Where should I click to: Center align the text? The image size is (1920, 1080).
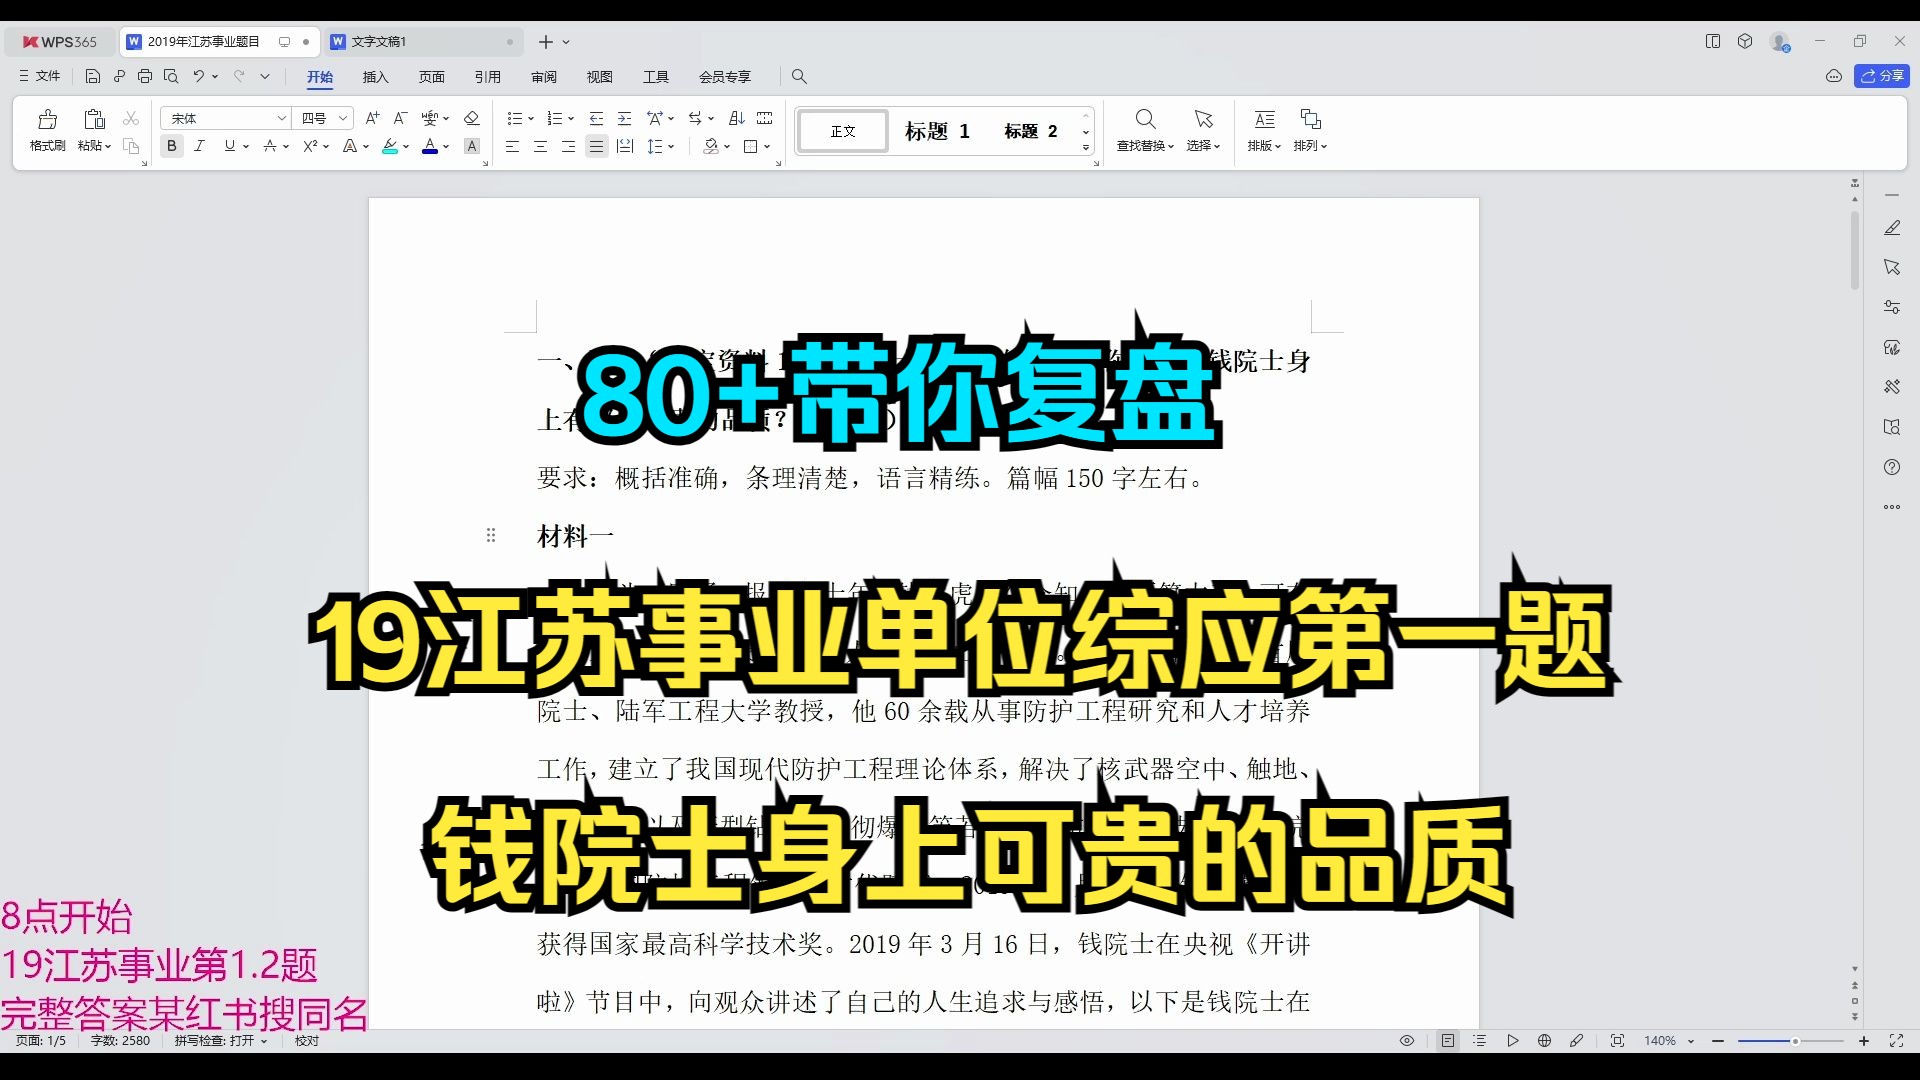(x=540, y=146)
